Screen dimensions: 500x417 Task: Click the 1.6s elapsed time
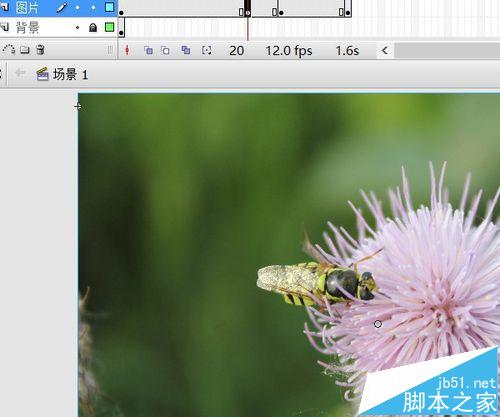(x=347, y=51)
